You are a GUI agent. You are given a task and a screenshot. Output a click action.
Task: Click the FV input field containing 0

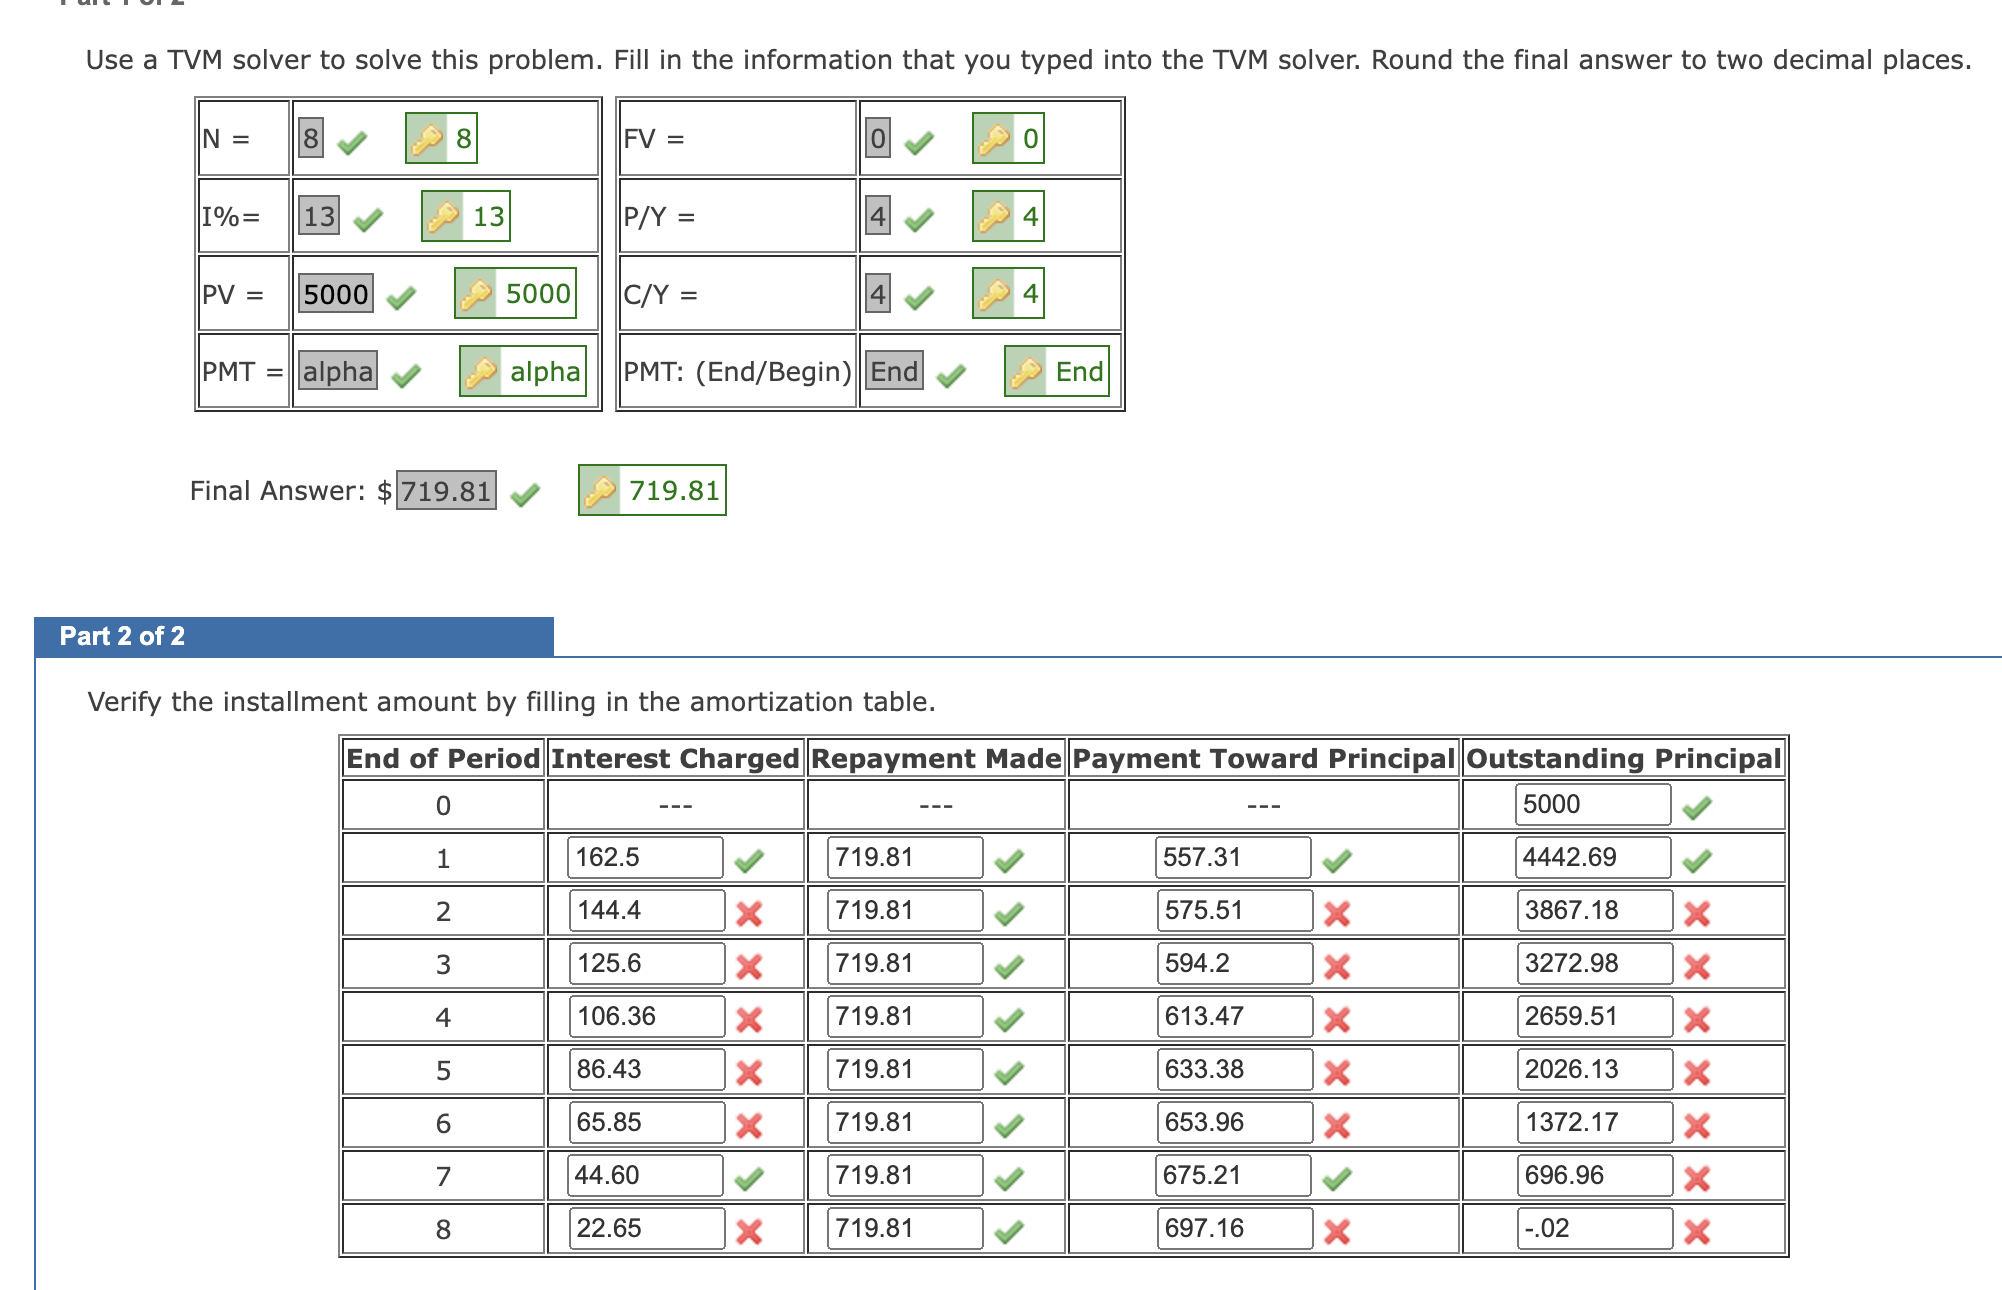pyautogui.click(x=878, y=138)
